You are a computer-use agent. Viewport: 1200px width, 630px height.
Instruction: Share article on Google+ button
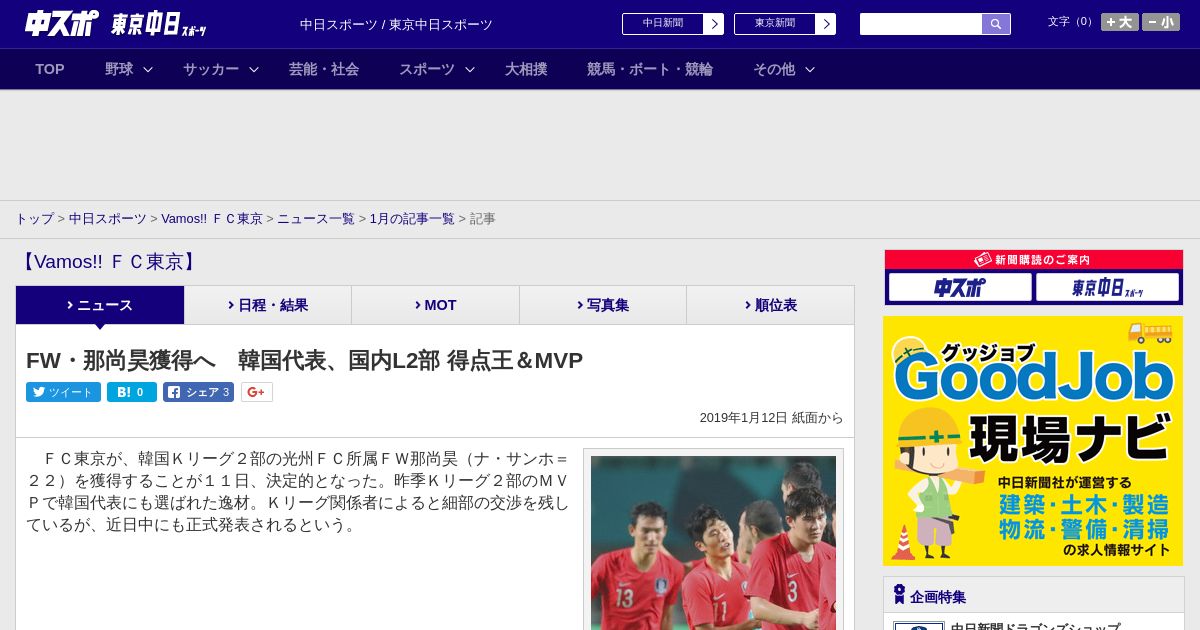click(x=257, y=392)
